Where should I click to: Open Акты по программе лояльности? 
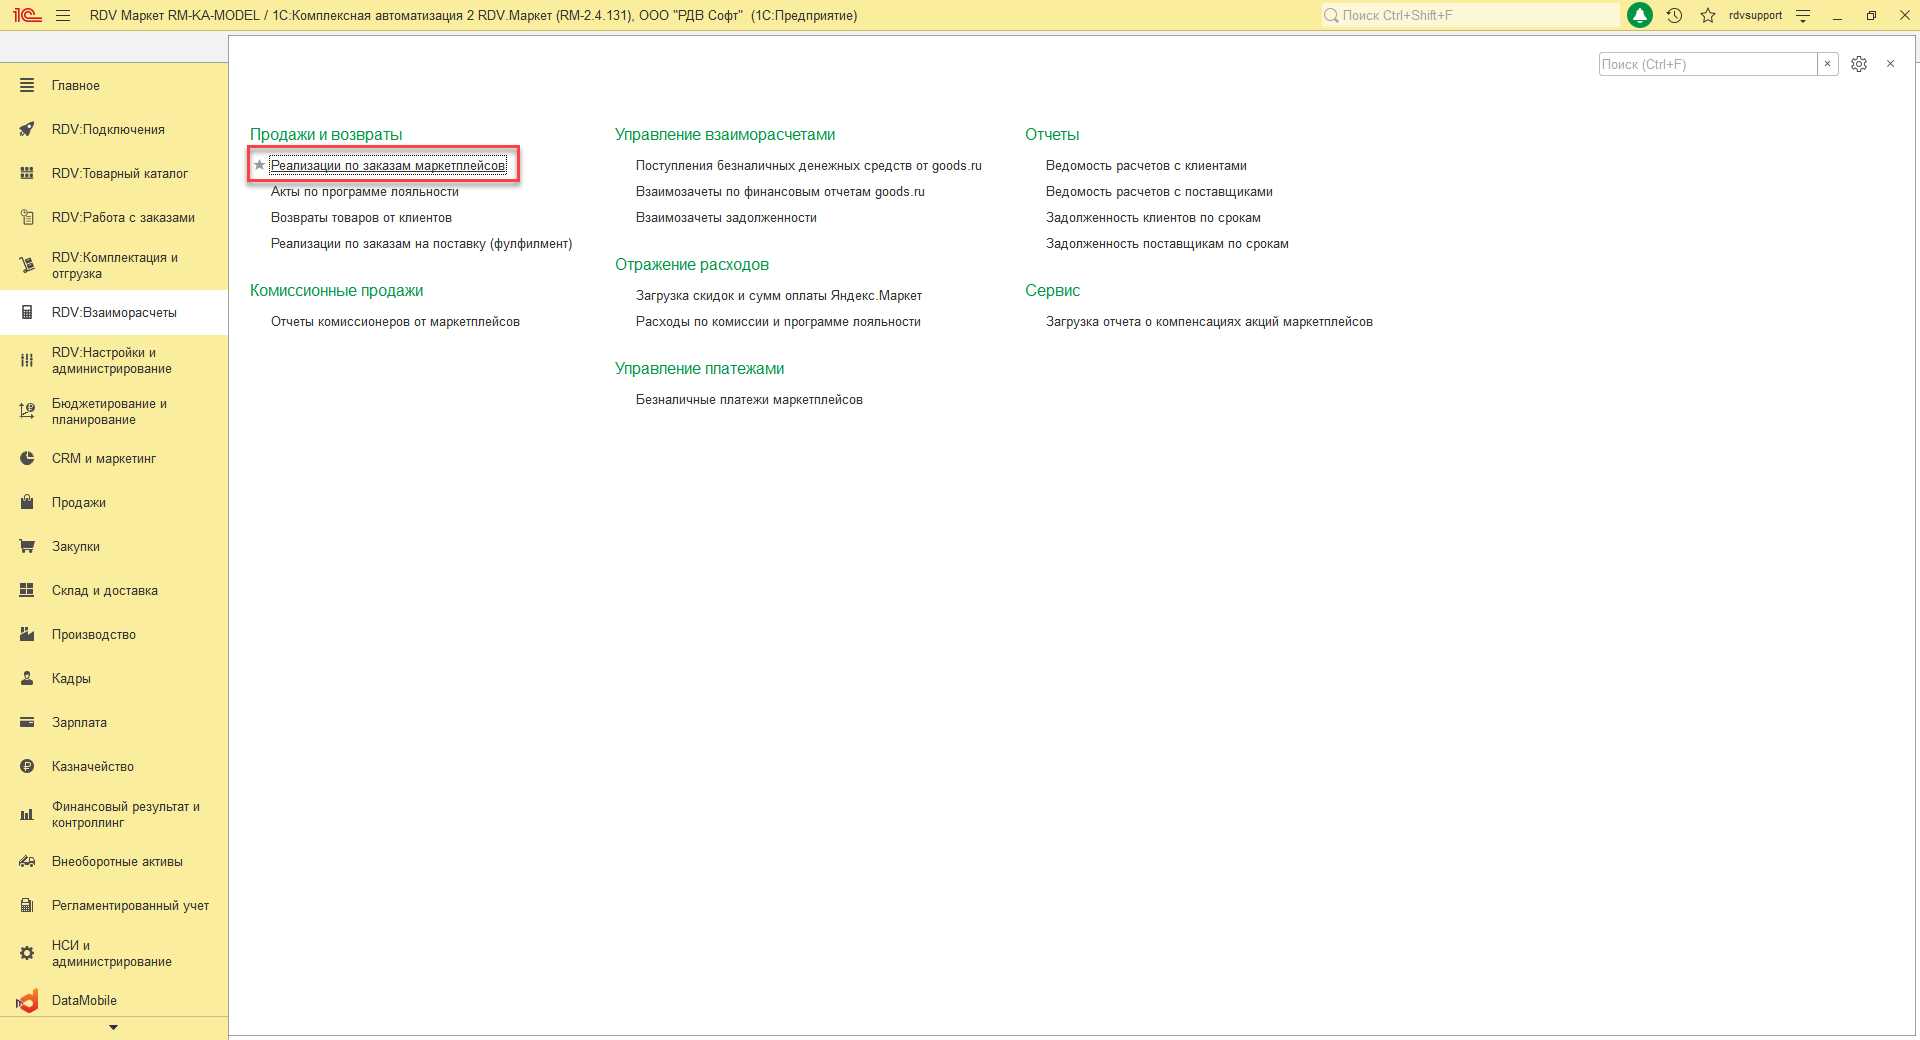tap(365, 192)
